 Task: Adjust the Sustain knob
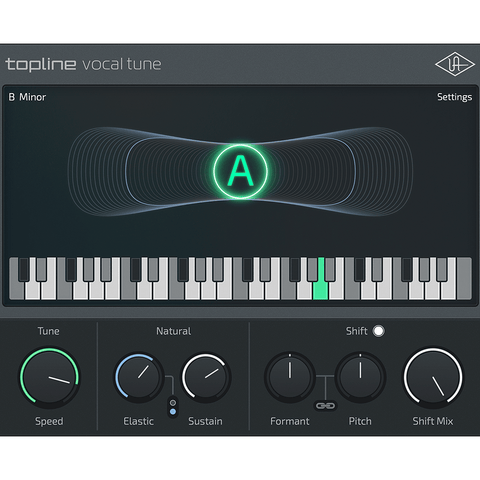coord(206,377)
